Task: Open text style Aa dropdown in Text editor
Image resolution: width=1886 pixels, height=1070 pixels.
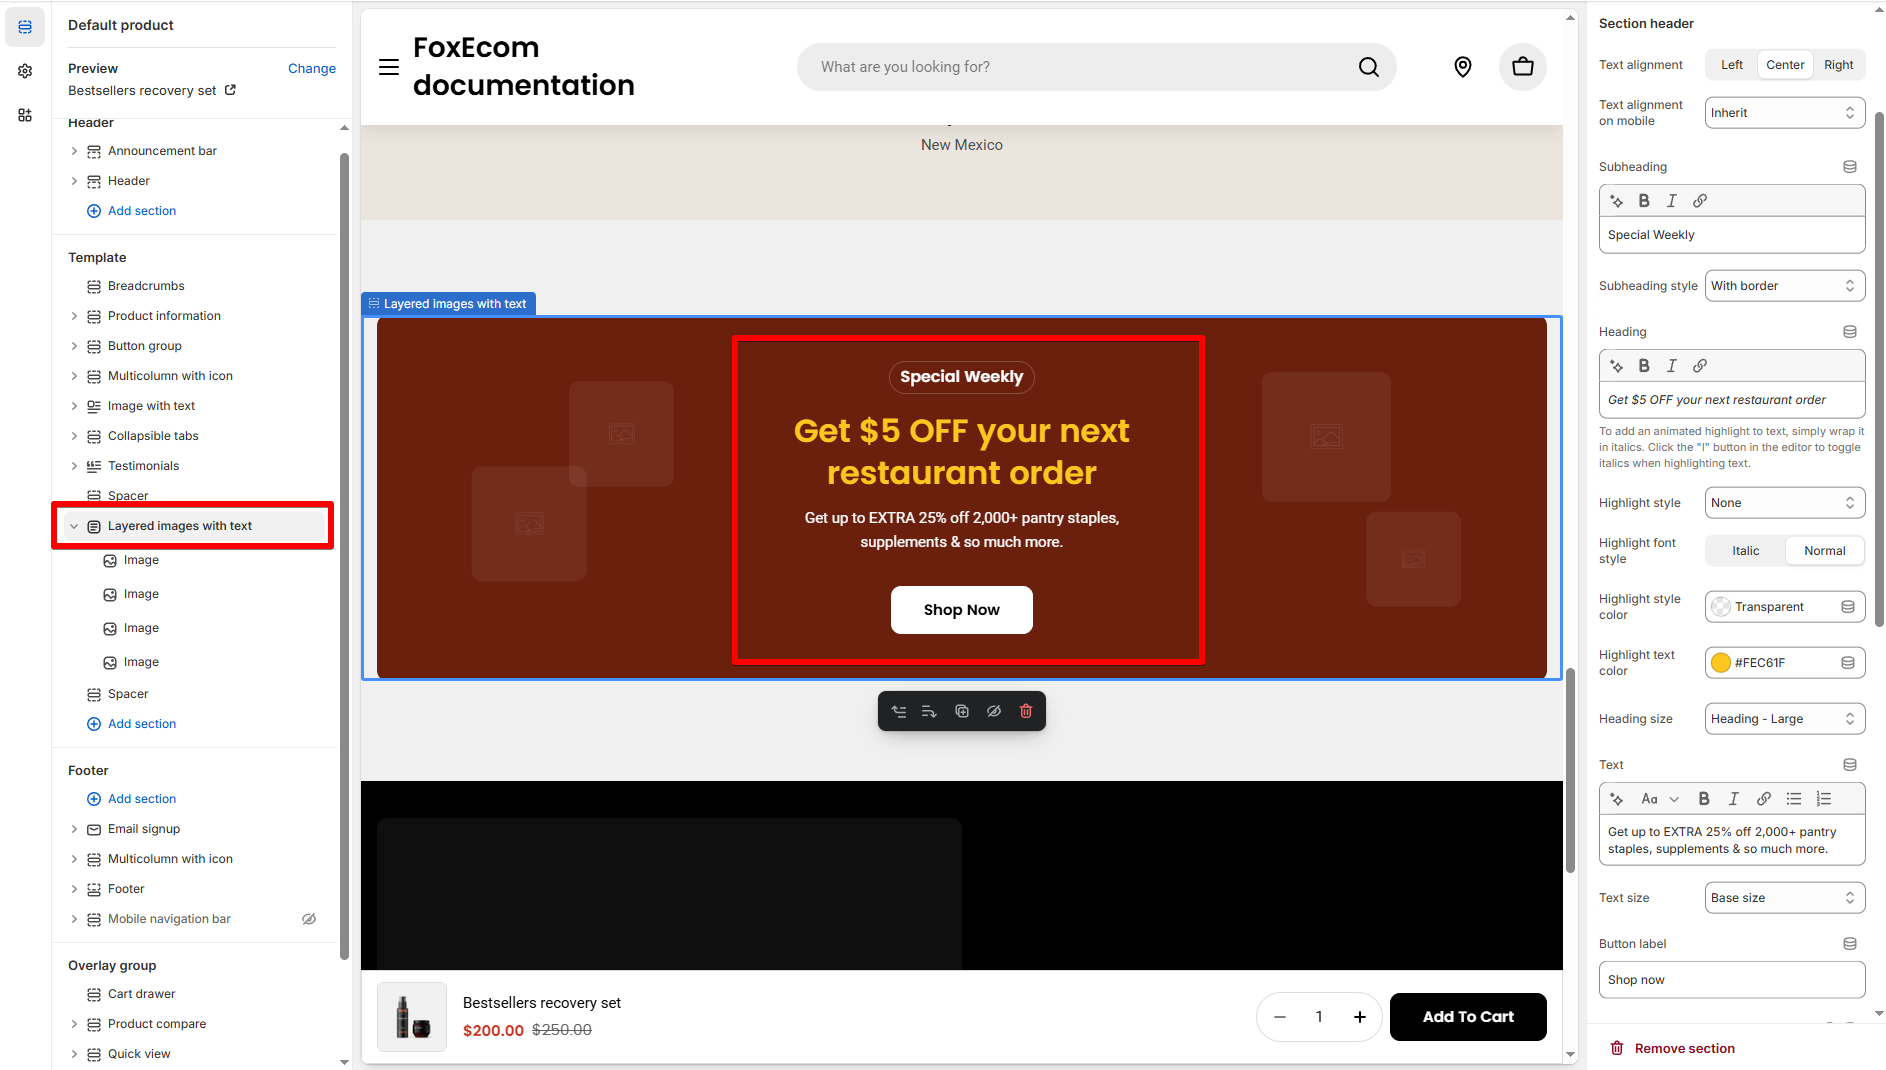Action: (x=1660, y=799)
